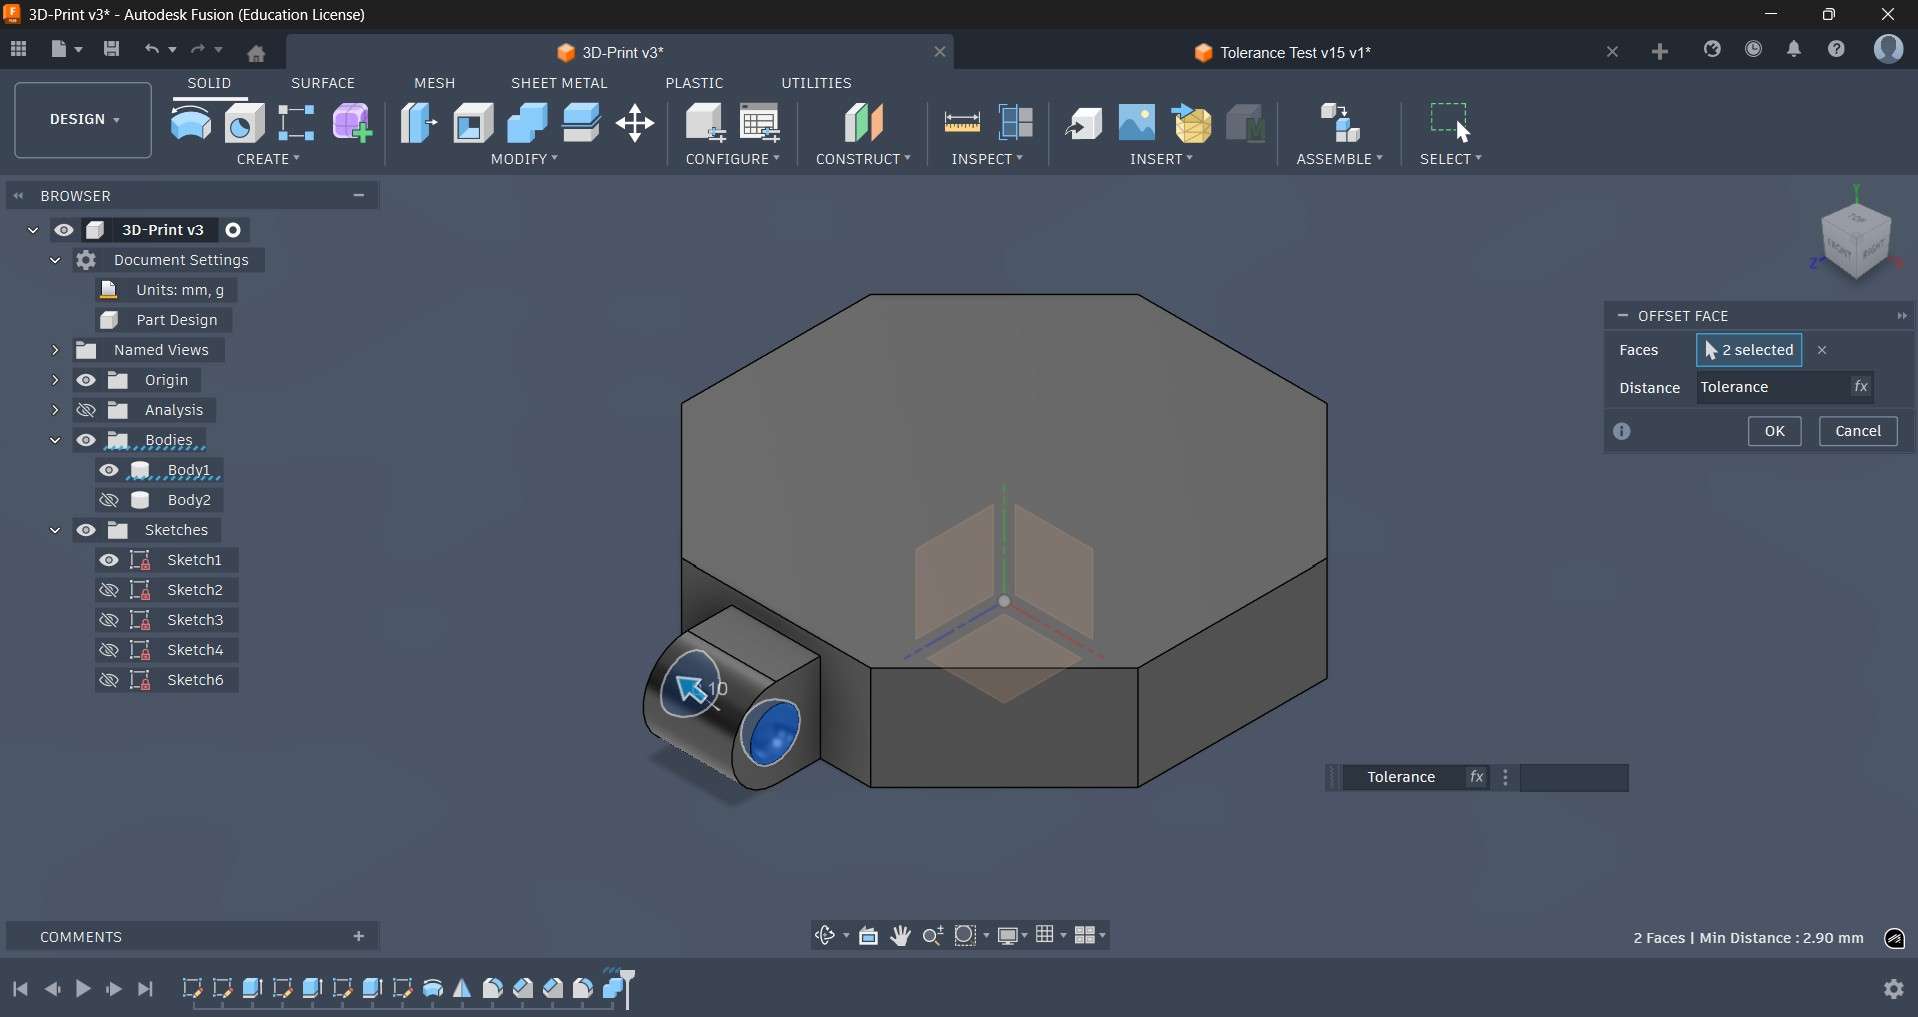Select the Offset Face tool in toolbar

(x=582, y=124)
